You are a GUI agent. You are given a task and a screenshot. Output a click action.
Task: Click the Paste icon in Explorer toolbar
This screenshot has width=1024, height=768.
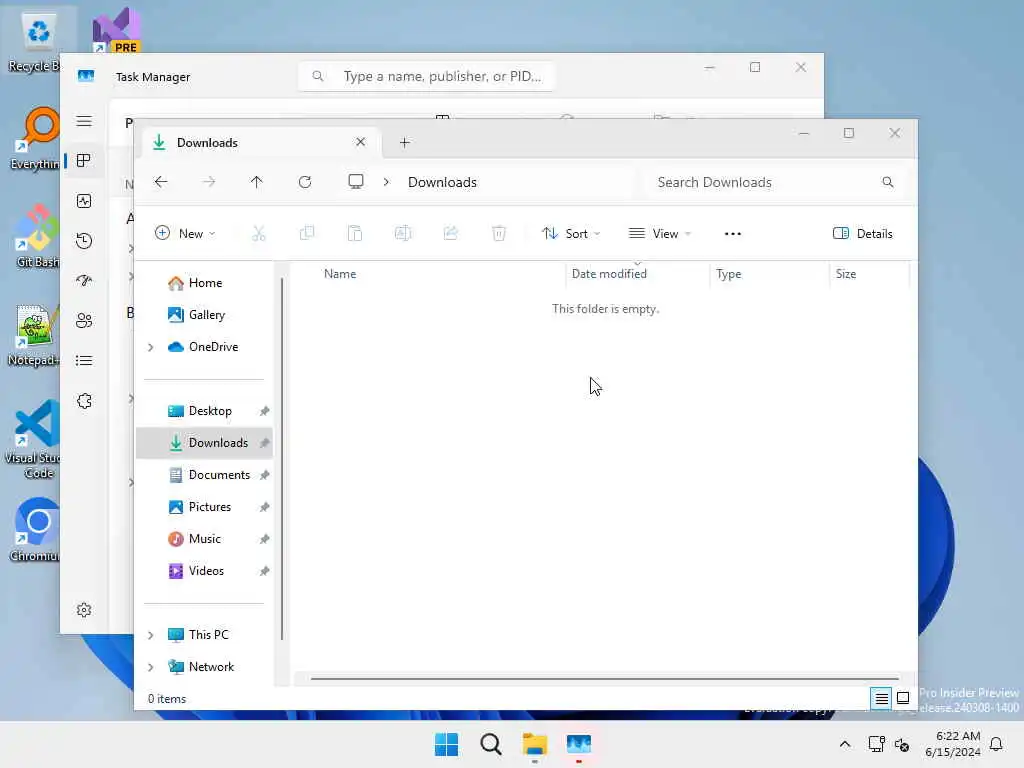tap(355, 233)
